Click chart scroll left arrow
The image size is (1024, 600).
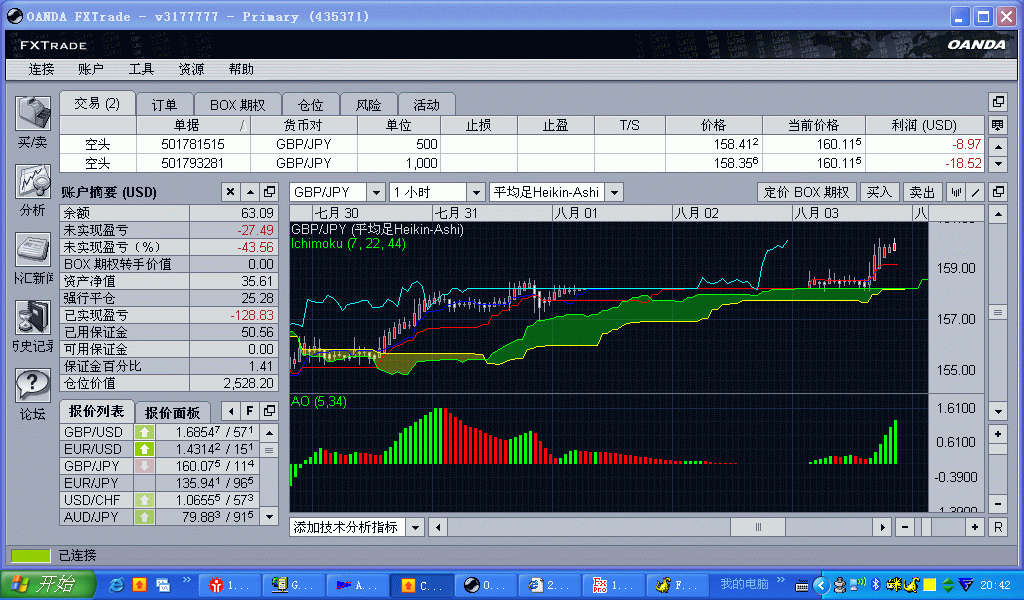point(438,527)
